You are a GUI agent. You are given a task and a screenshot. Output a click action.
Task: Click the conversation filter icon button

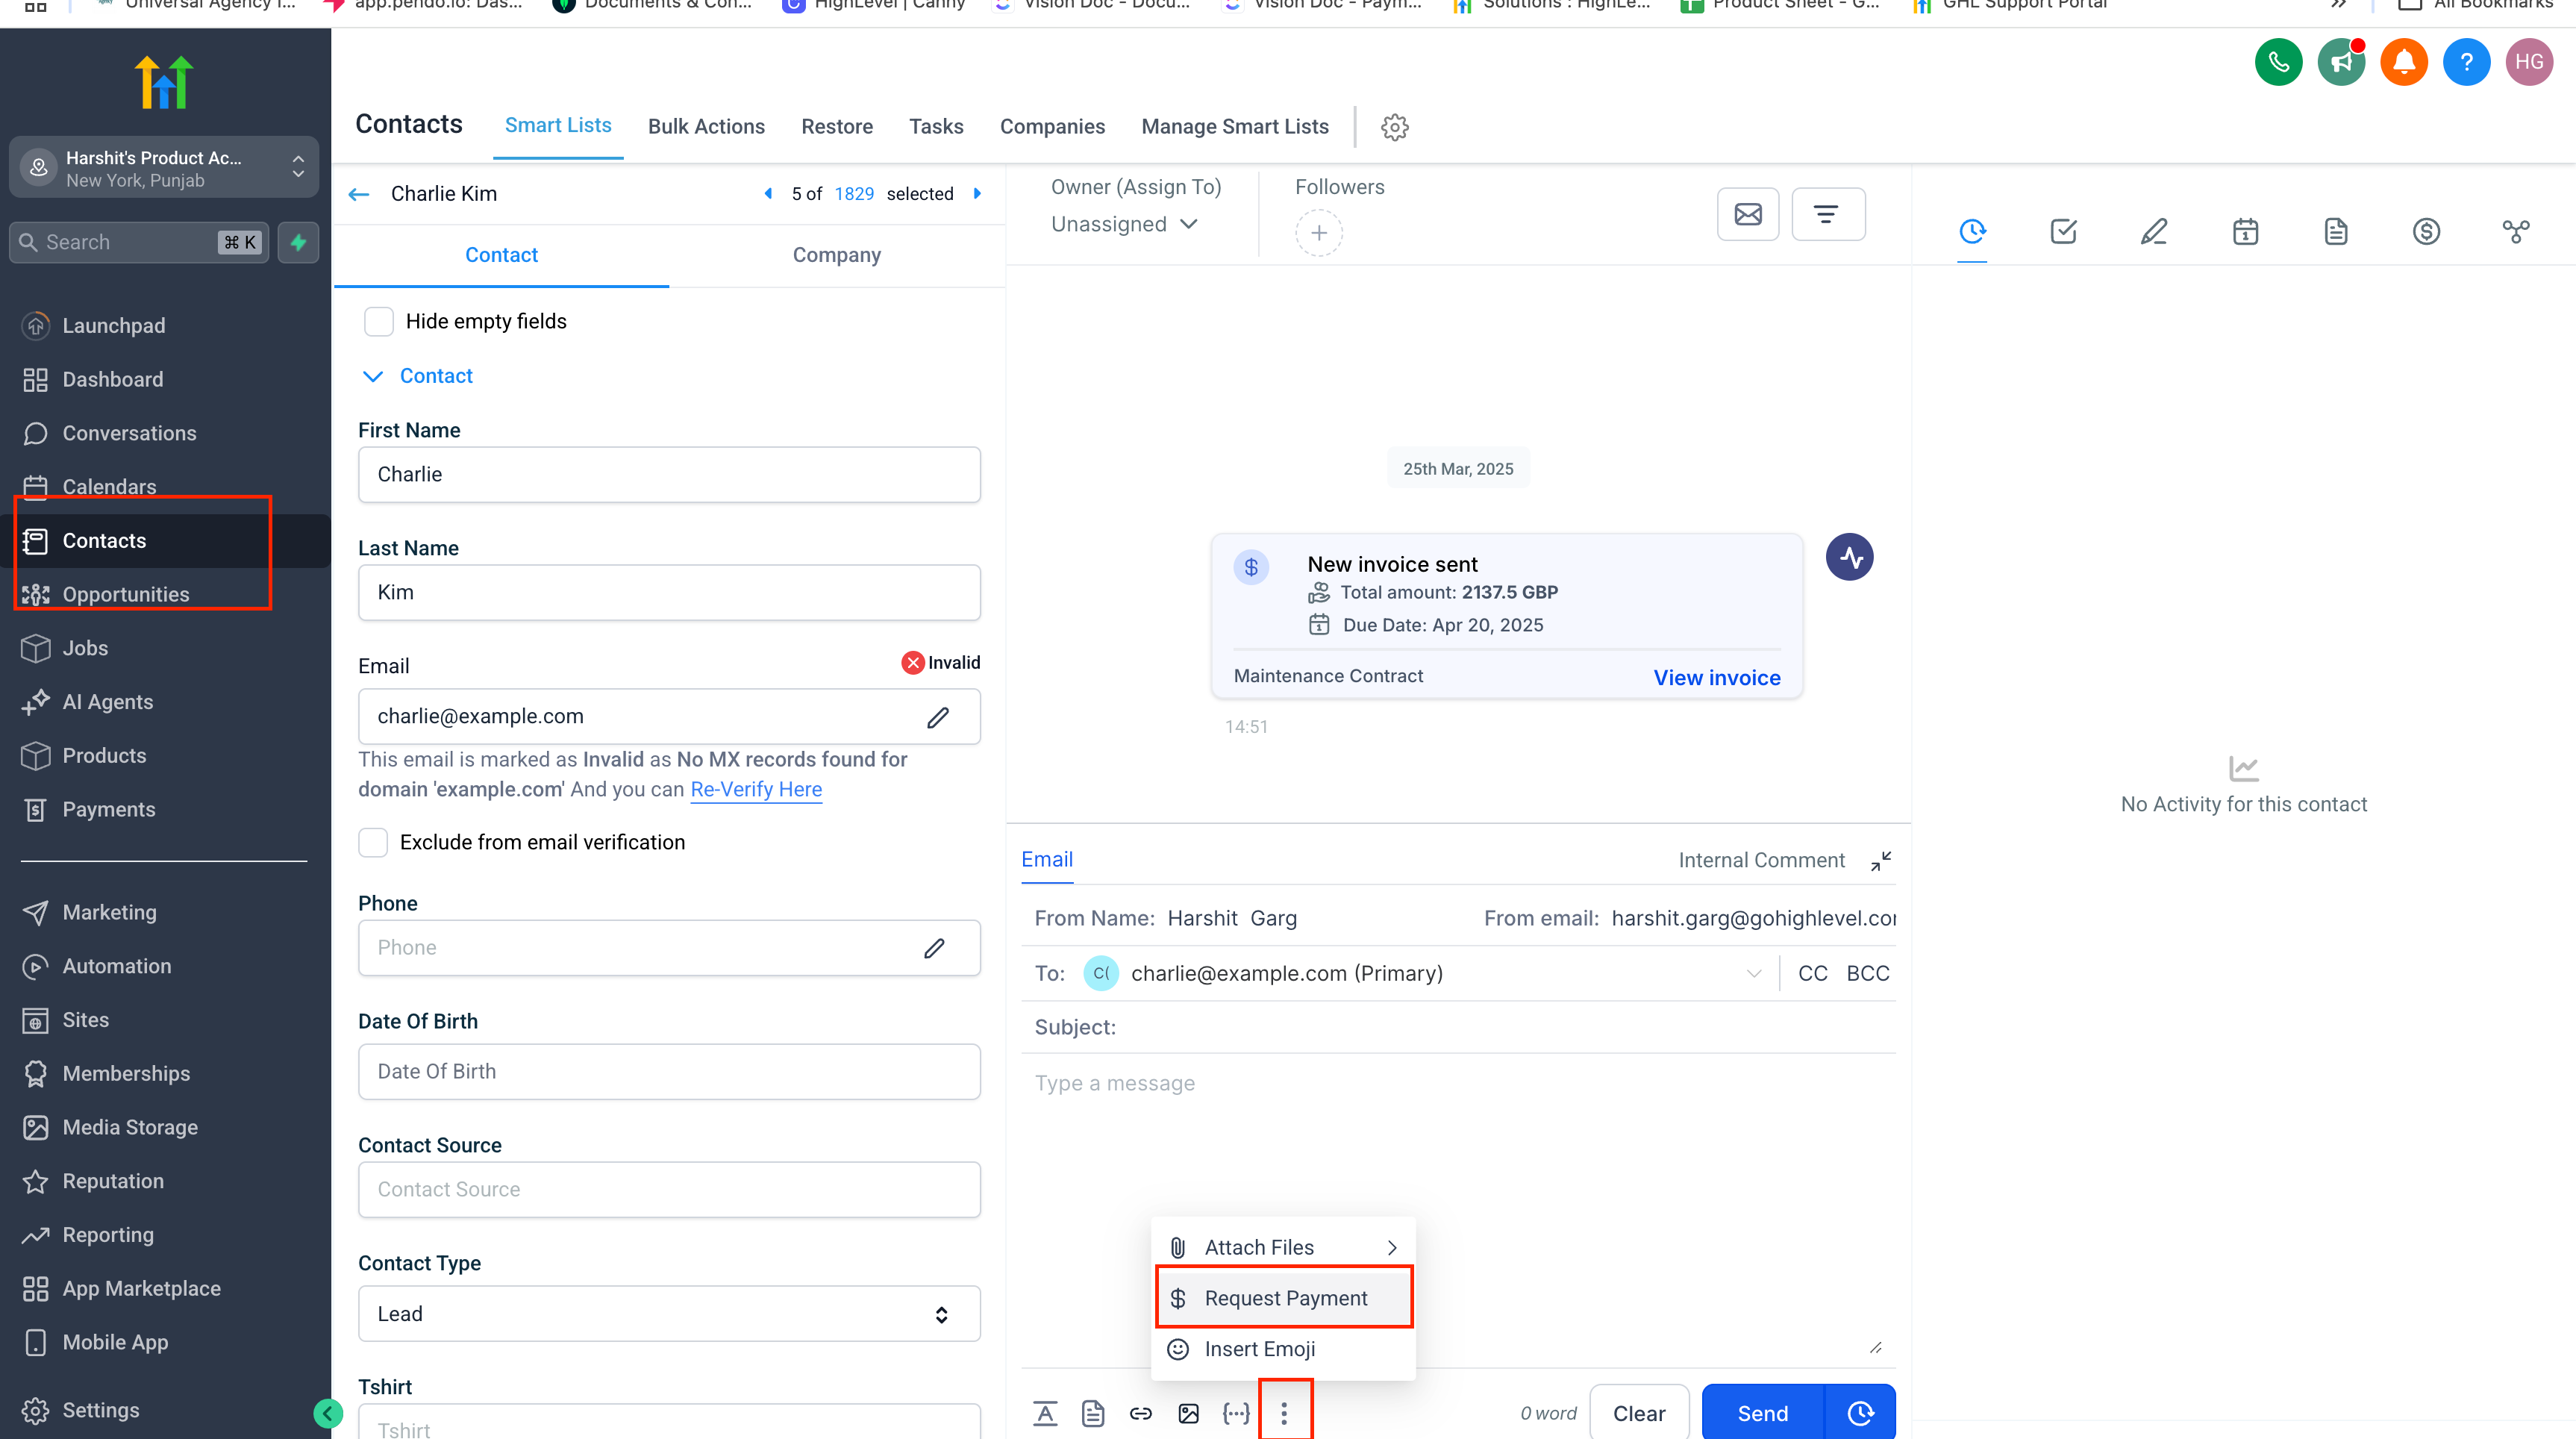point(1827,214)
